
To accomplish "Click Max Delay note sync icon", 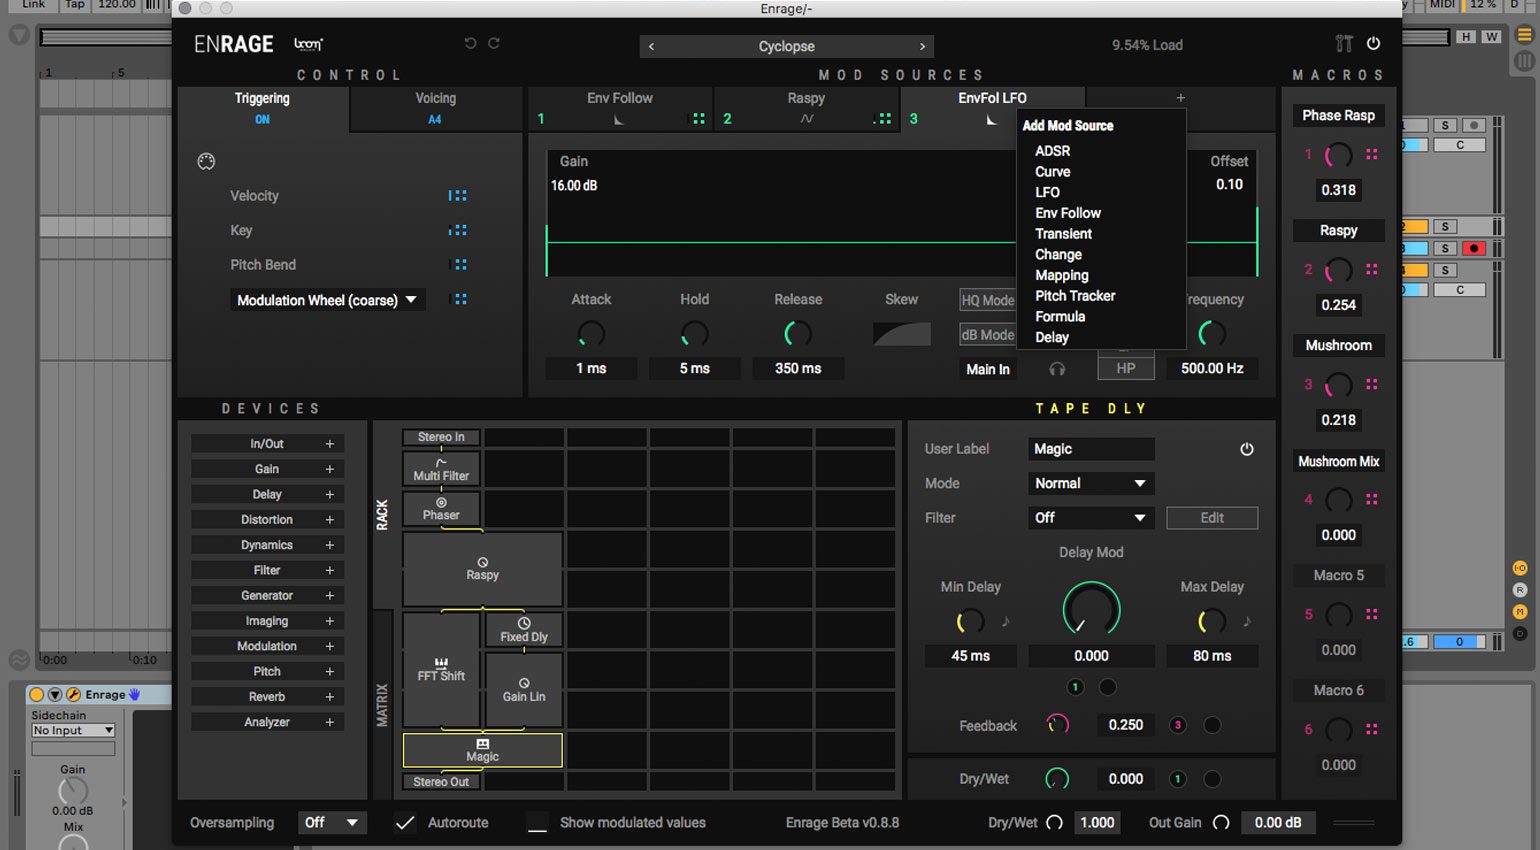I will click(x=1246, y=621).
